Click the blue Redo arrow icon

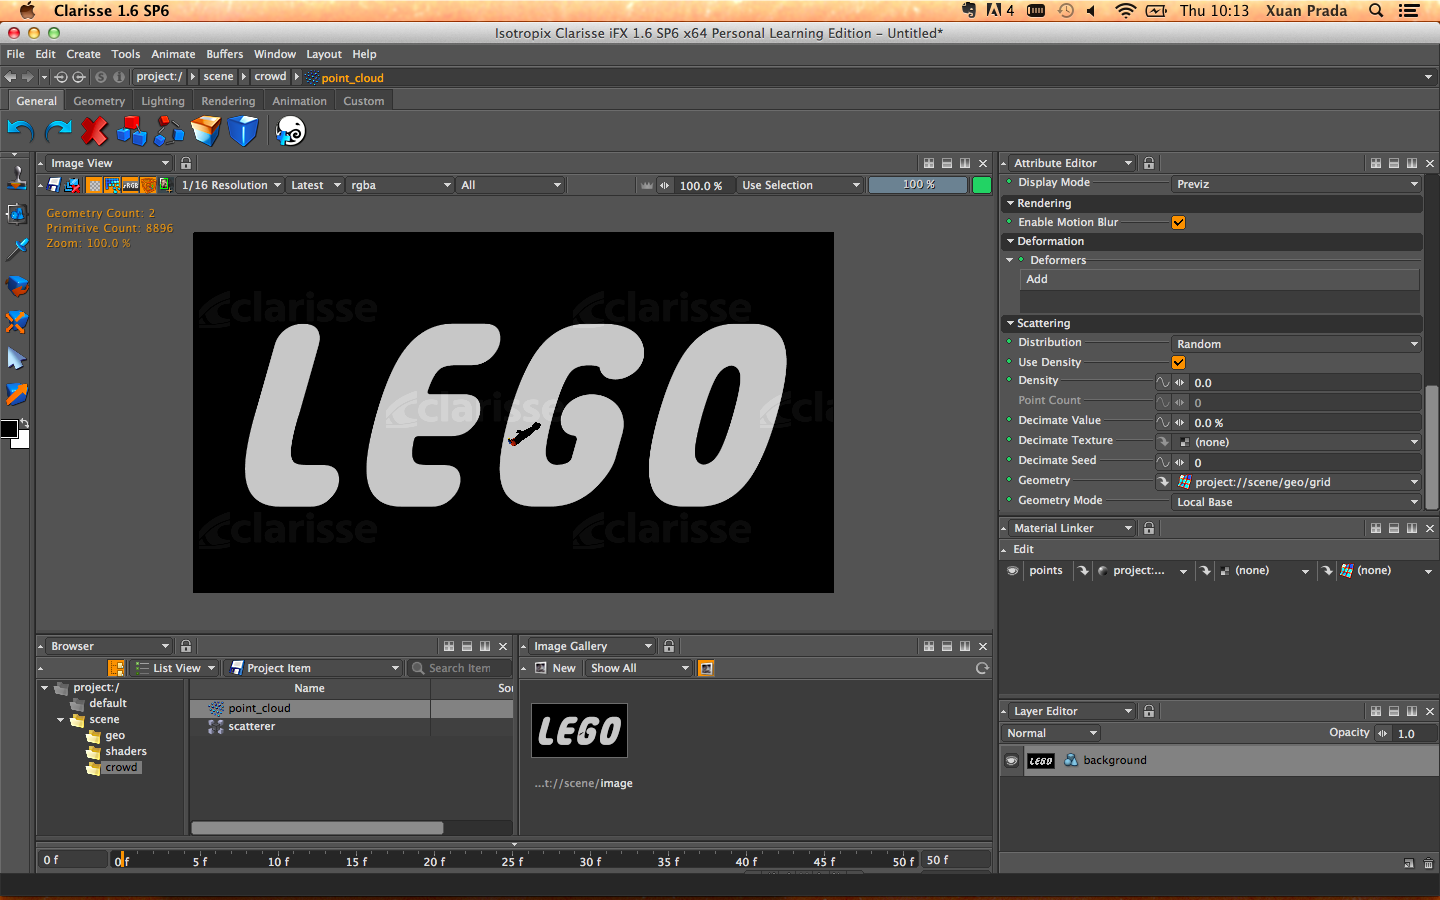pos(59,131)
